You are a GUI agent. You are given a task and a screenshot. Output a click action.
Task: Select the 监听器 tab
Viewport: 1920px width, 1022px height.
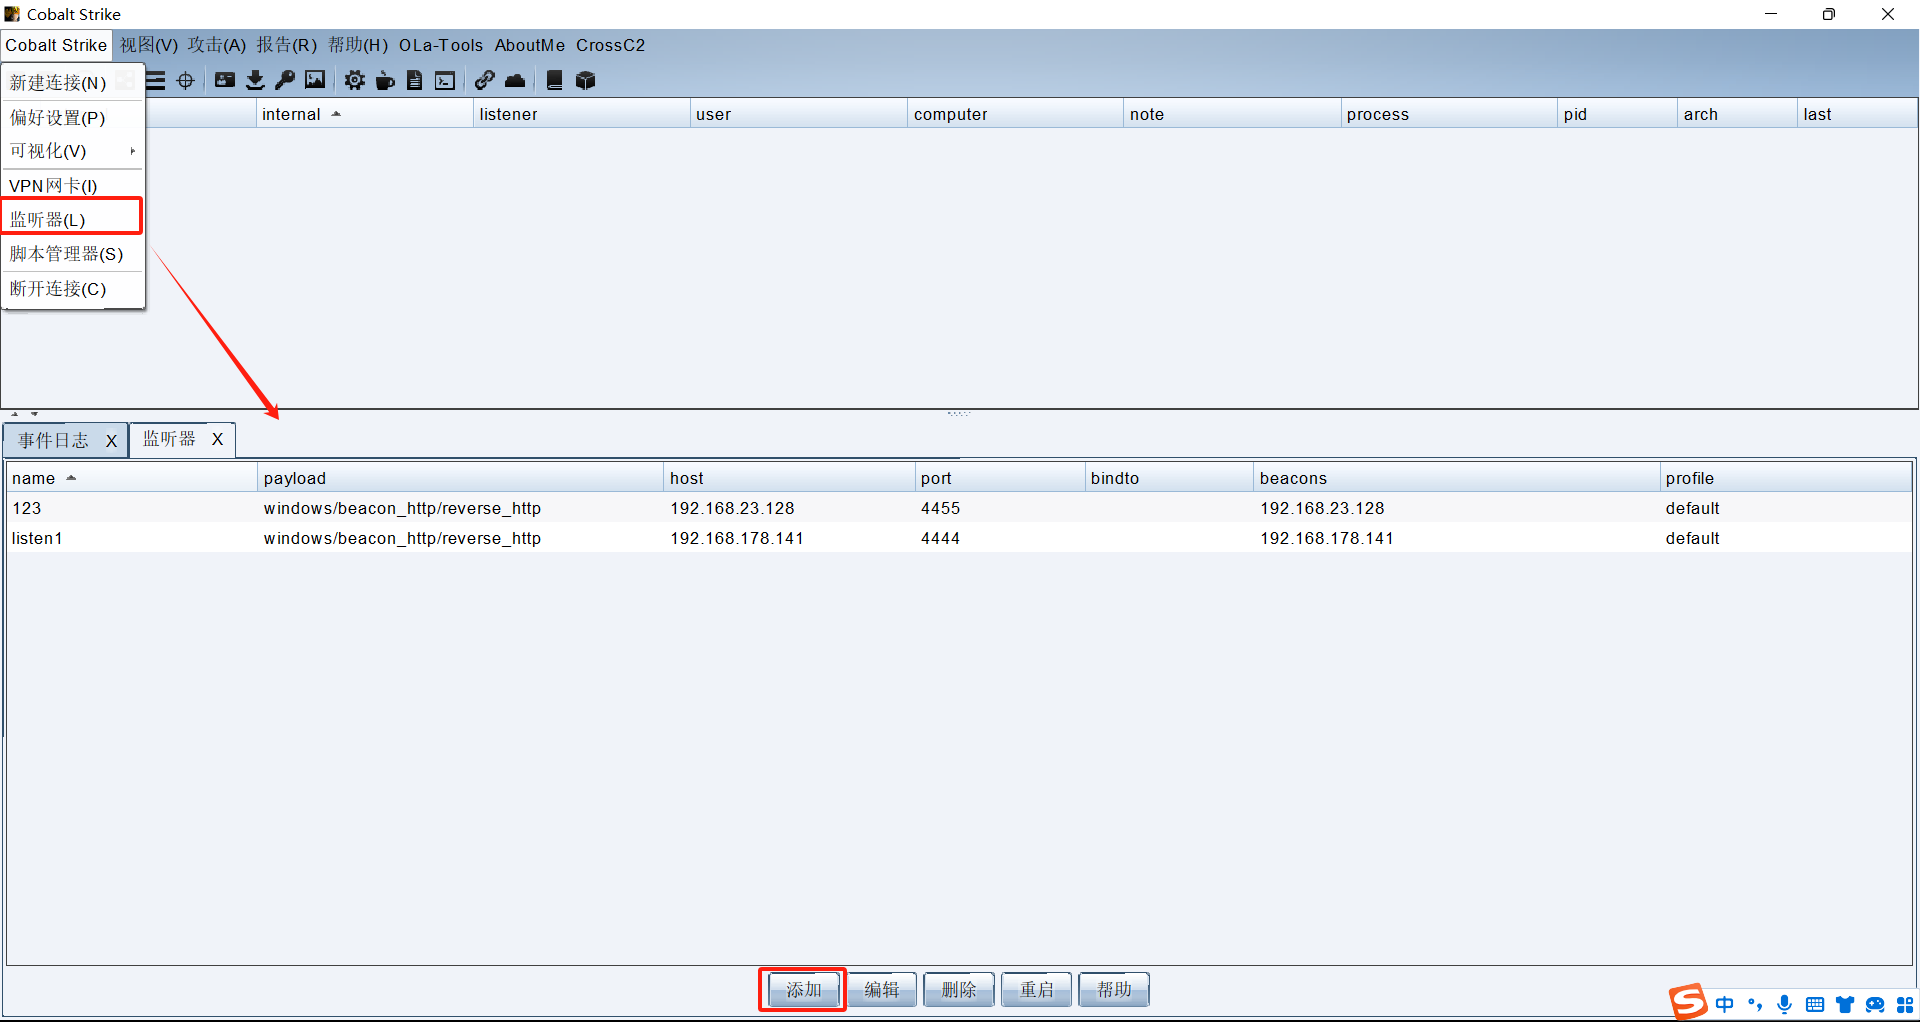coord(169,439)
